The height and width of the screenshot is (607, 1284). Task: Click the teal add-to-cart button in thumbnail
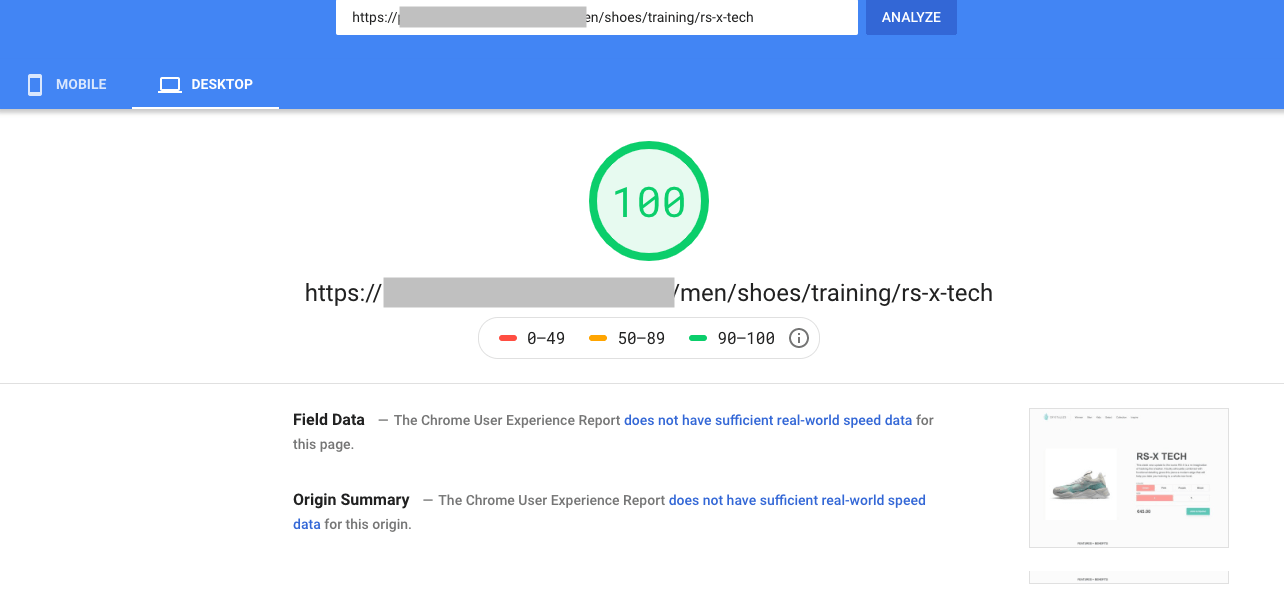1197,511
